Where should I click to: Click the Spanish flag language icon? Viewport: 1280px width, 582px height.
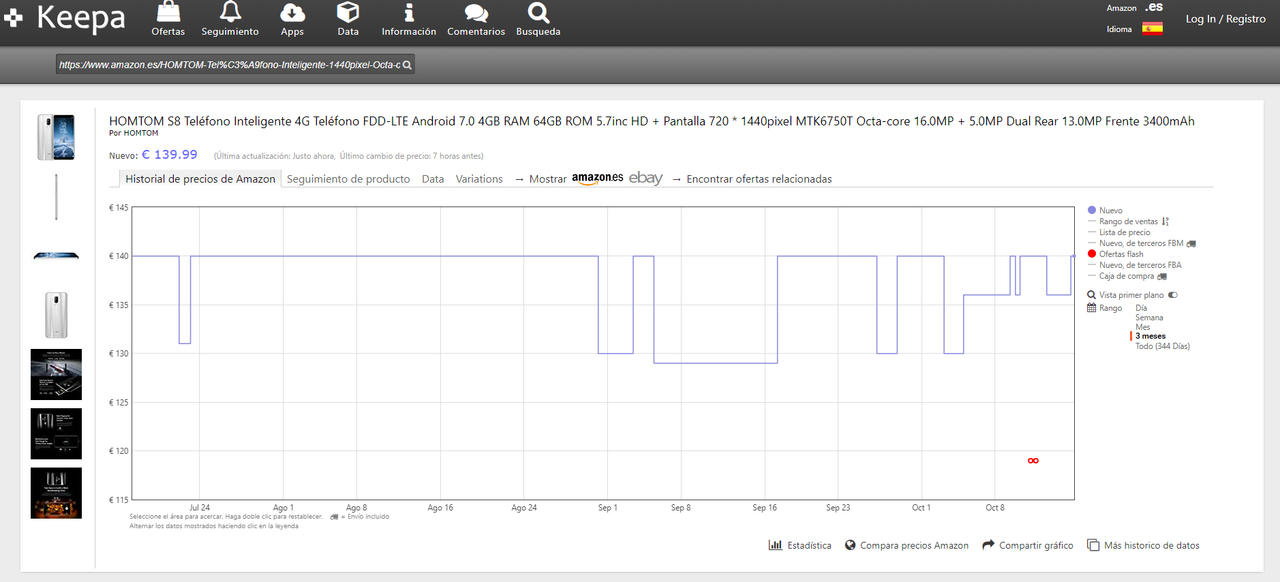coord(1152,28)
